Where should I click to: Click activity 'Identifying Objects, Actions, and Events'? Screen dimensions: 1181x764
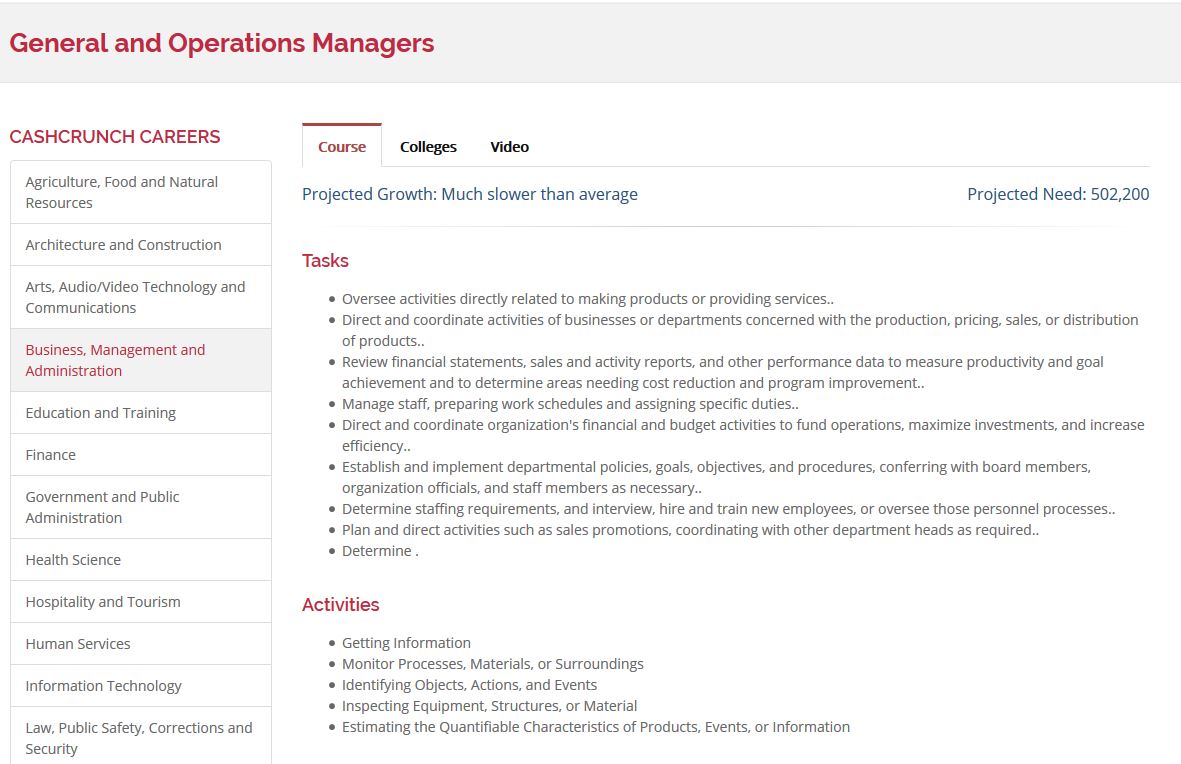click(469, 685)
